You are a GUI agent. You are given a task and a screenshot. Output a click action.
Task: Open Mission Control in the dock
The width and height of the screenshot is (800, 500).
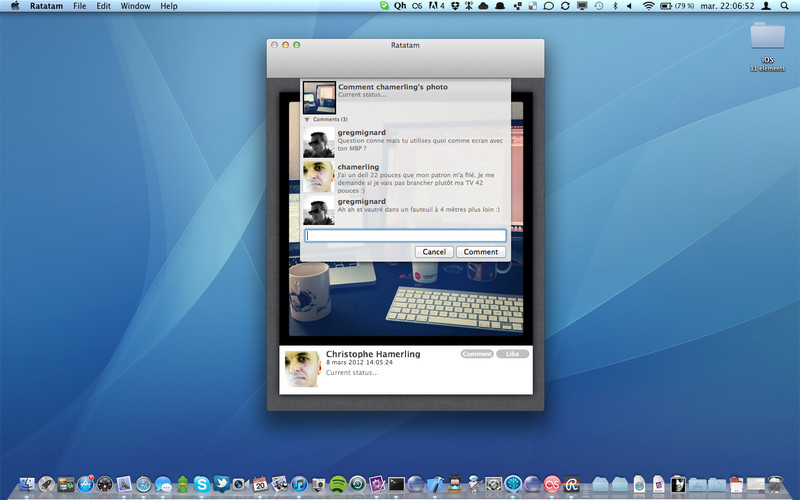click(x=66, y=484)
